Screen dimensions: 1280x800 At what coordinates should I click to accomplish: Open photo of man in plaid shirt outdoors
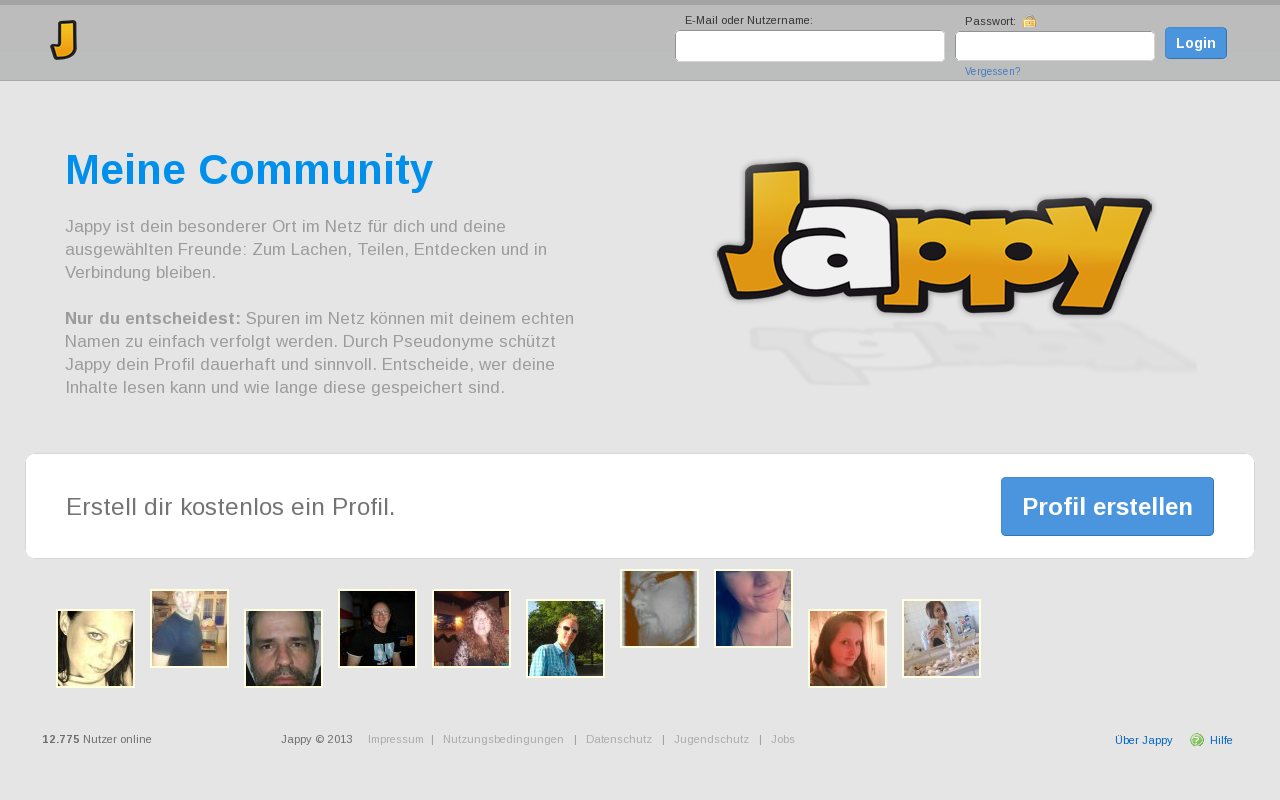pyautogui.click(x=565, y=638)
